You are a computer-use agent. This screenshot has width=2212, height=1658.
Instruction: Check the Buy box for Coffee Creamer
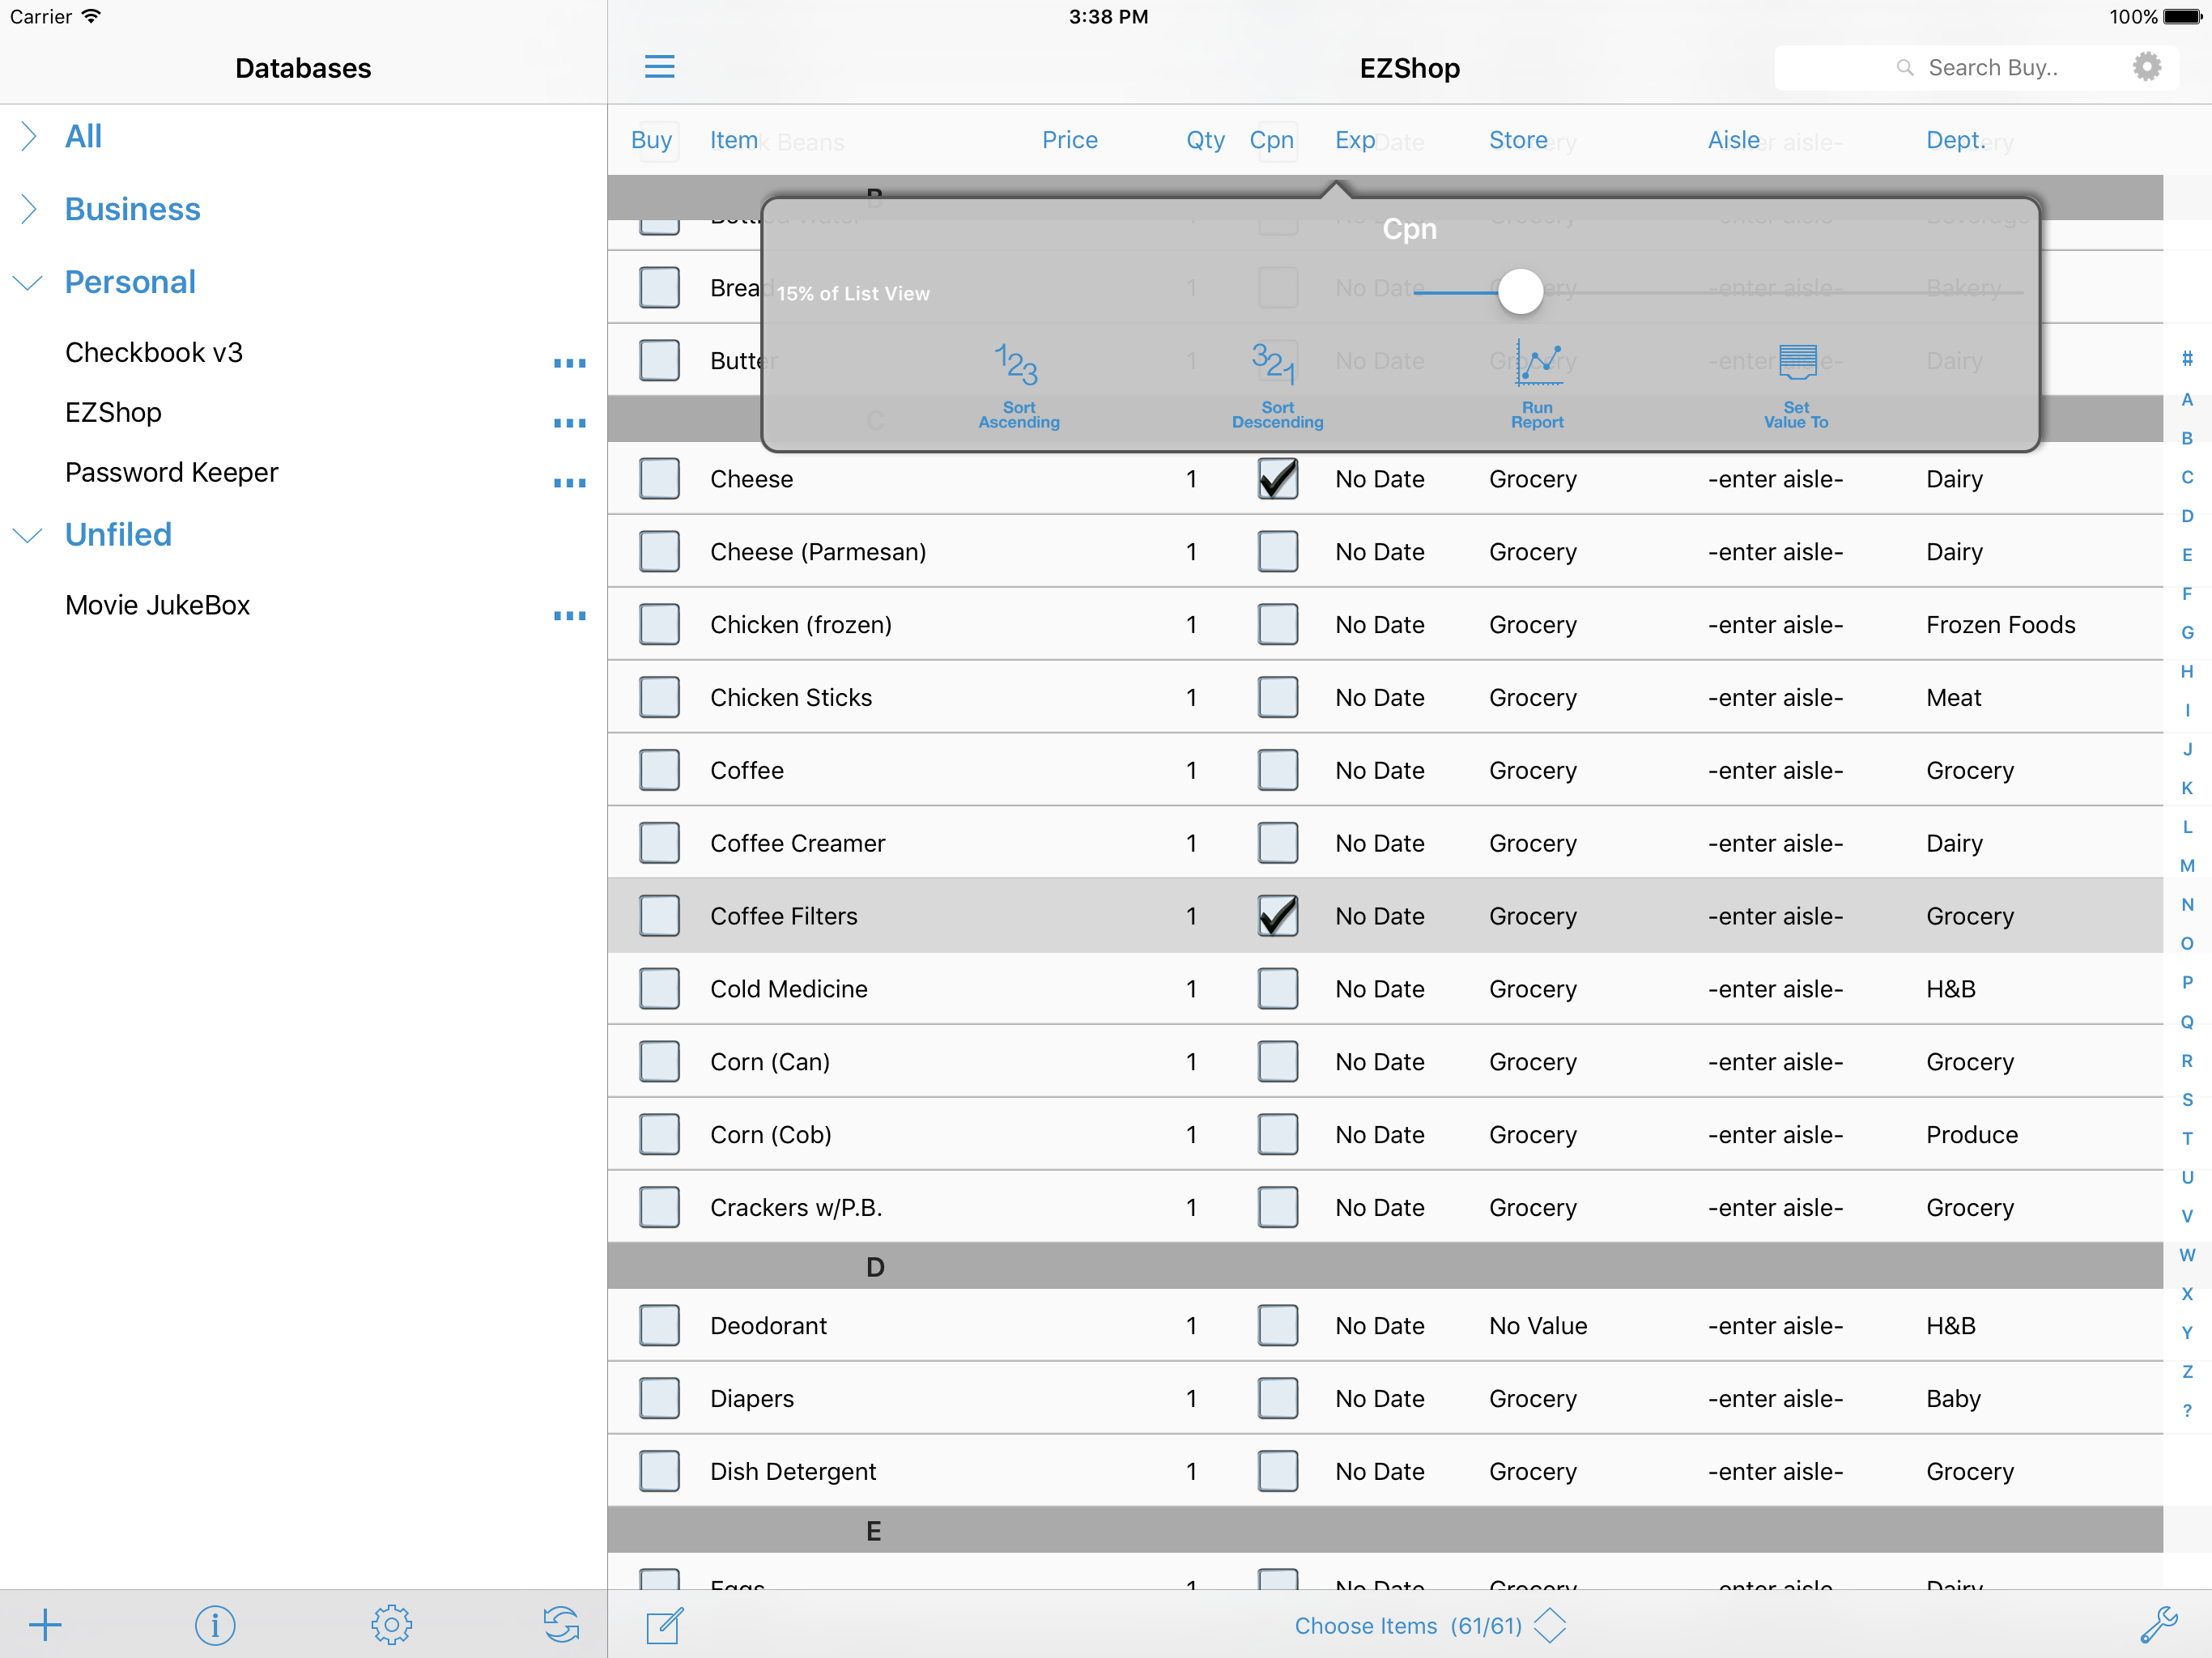point(659,843)
